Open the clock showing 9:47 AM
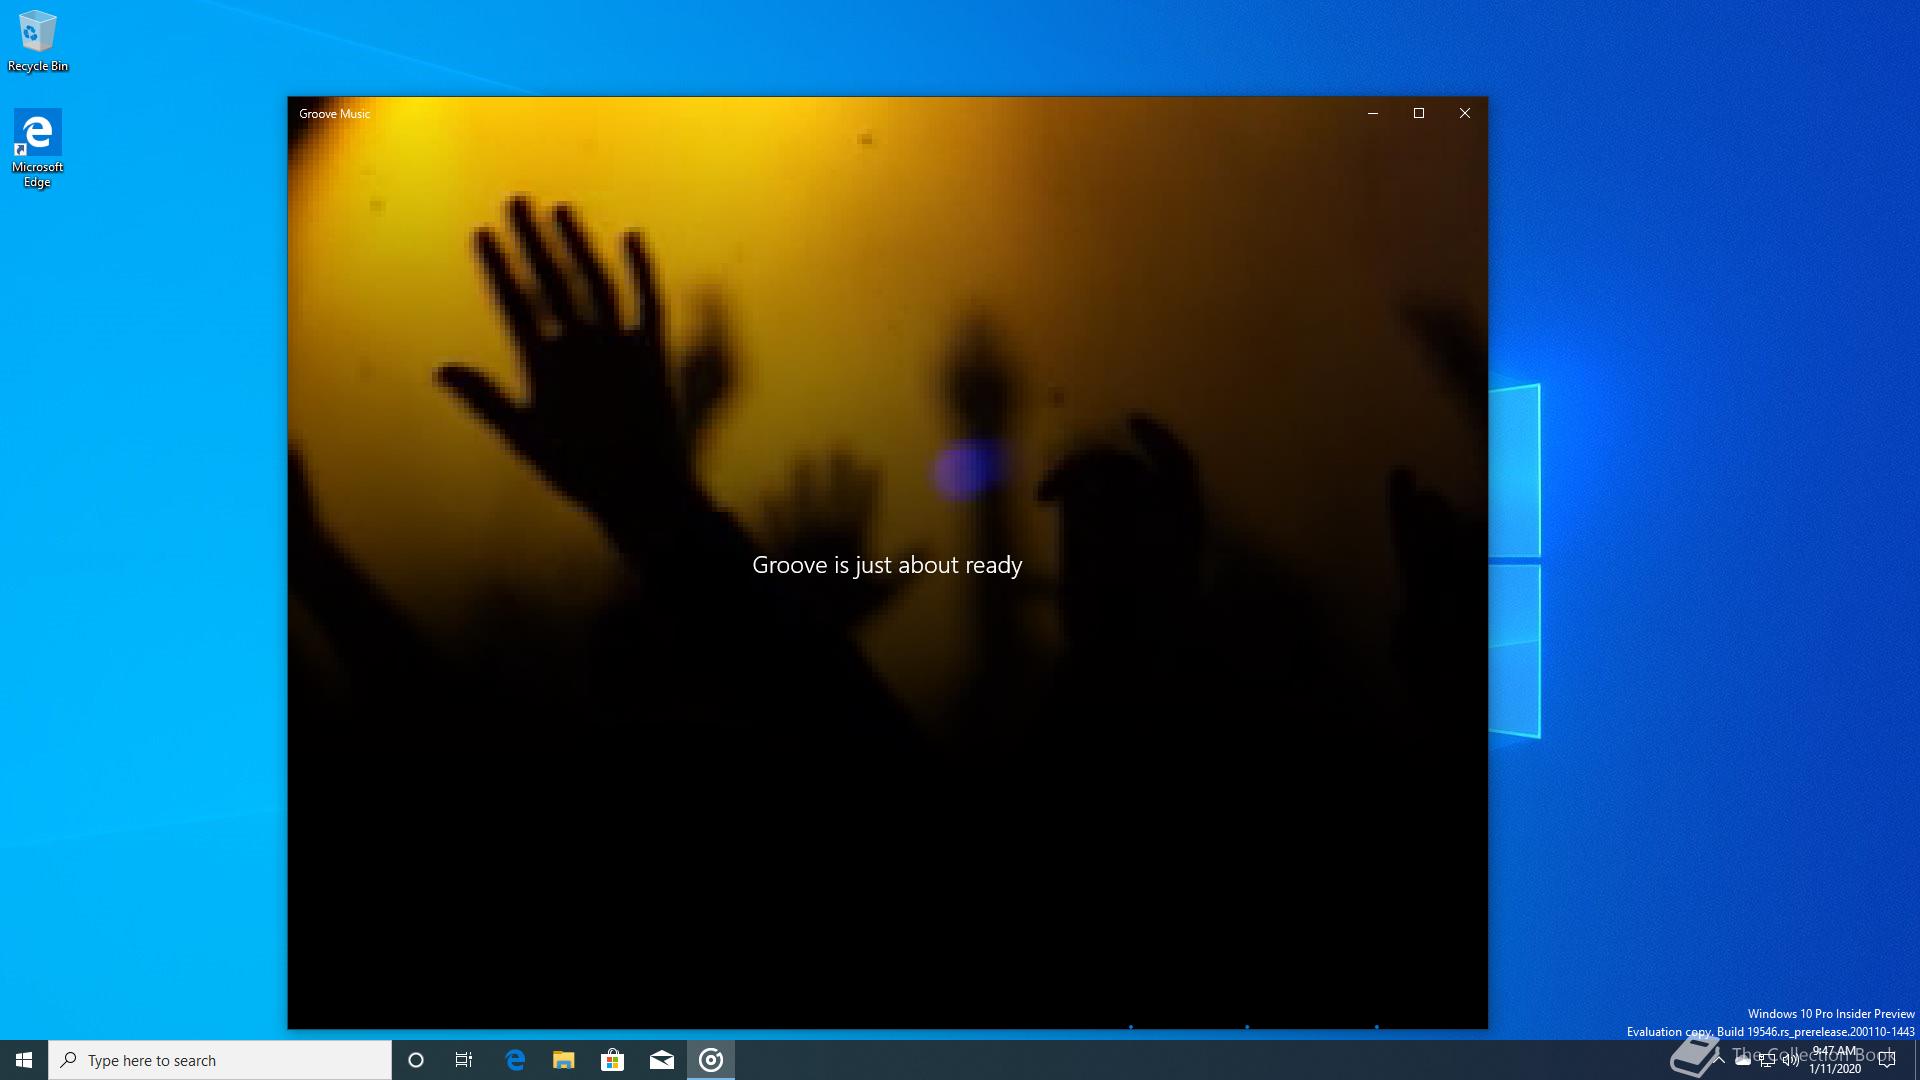This screenshot has width=1920, height=1080. tap(1835, 1060)
